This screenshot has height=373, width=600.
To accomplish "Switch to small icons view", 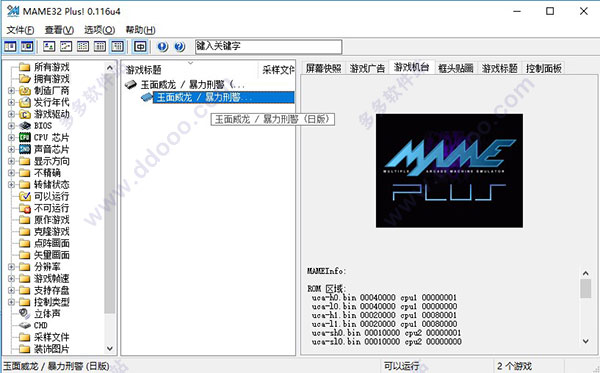I will [x=66, y=47].
